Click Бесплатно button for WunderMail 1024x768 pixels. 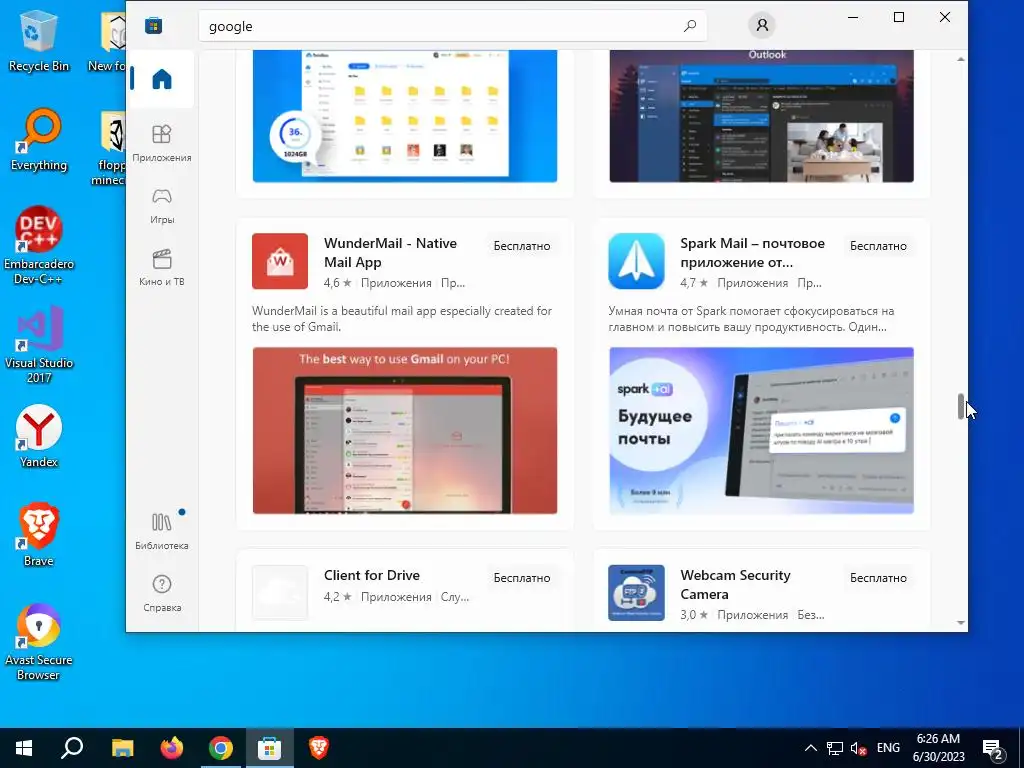[522, 246]
